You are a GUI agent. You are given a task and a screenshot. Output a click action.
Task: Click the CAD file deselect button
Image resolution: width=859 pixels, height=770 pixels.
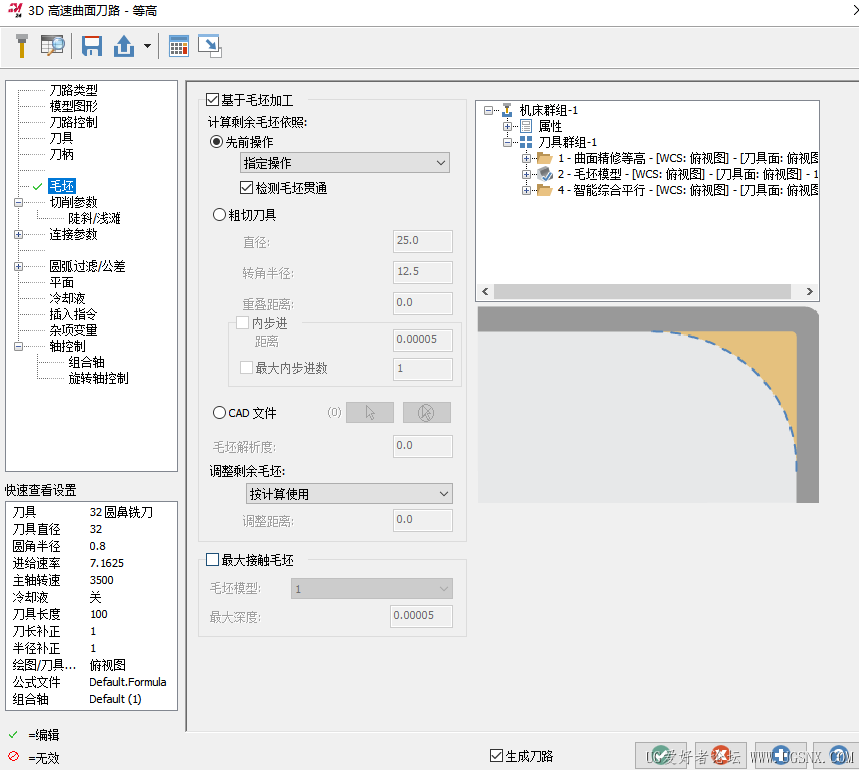click(x=427, y=412)
